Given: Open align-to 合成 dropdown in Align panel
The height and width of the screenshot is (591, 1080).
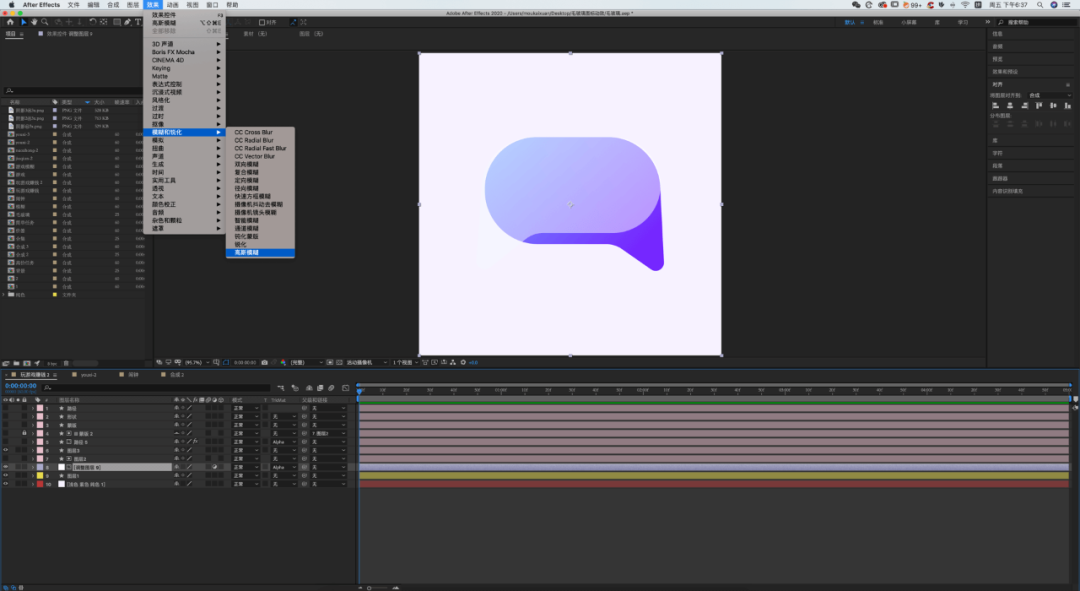Looking at the screenshot, I should point(1050,95).
